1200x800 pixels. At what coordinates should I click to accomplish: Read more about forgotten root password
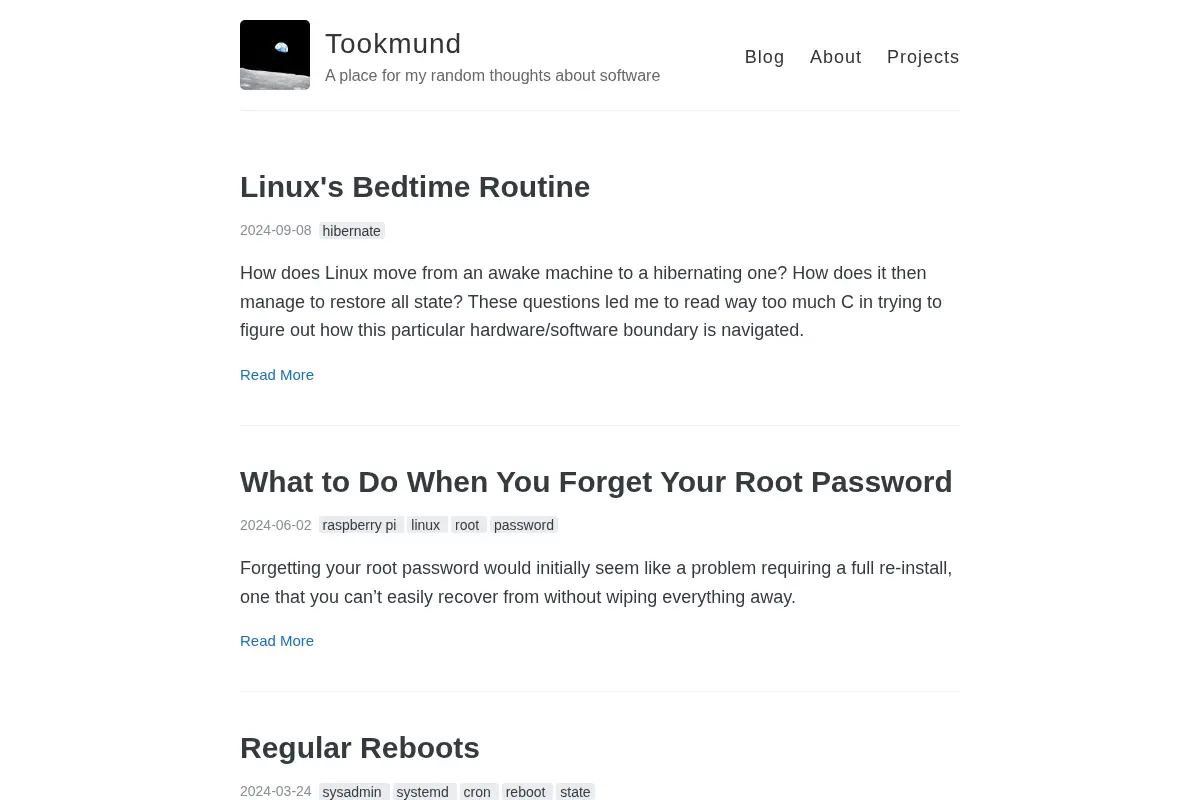click(277, 641)
